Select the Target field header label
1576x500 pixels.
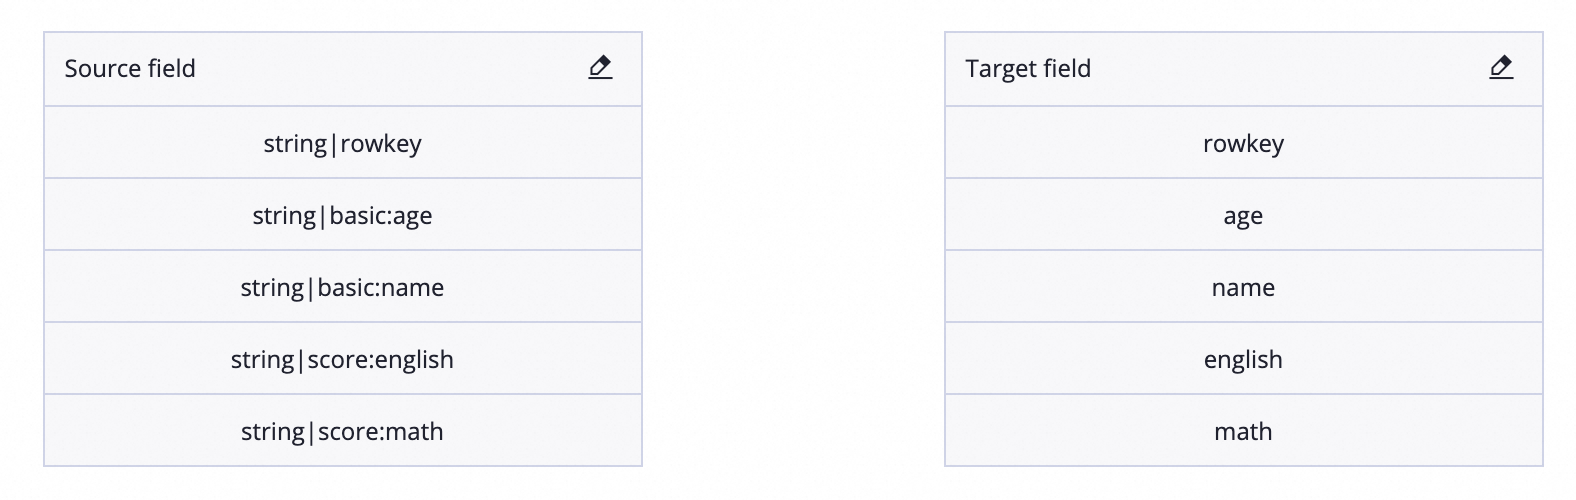click(1028, 69)
